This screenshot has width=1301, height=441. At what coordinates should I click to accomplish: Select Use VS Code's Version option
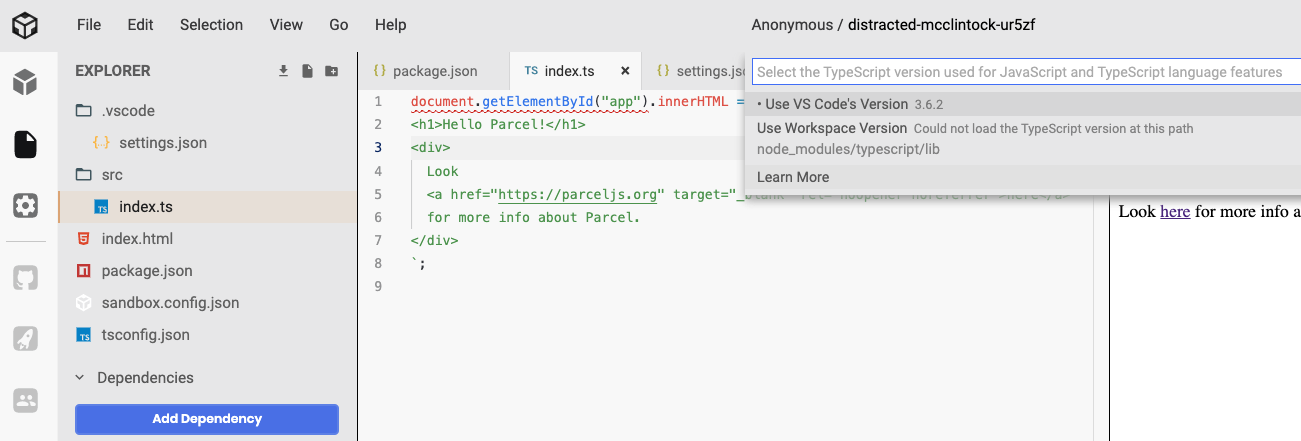click(x=1023, y=104)
